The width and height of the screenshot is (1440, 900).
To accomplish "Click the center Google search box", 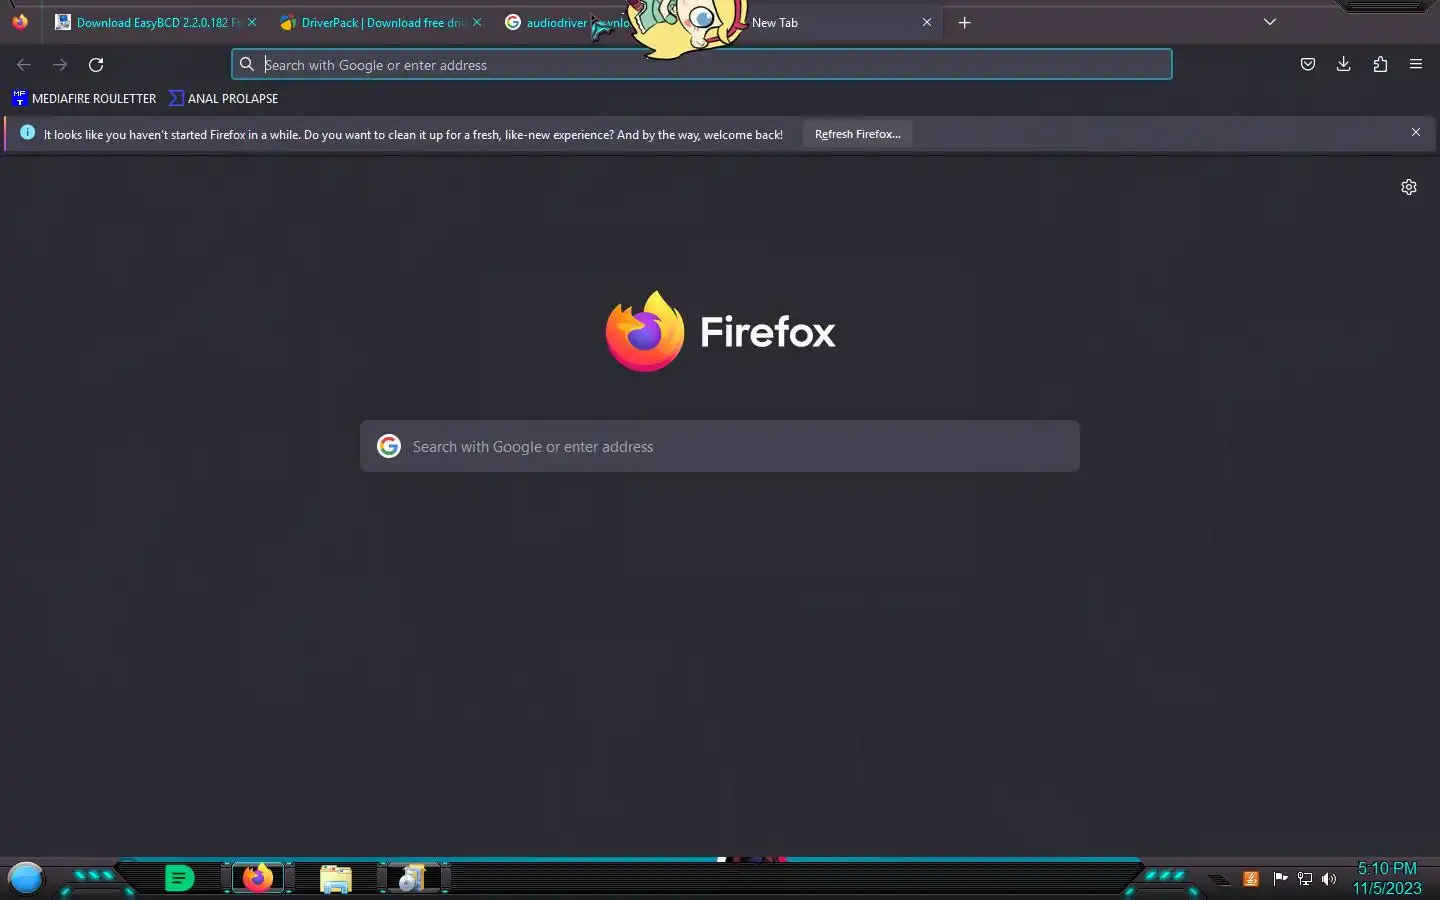I will tap(720, 446).
